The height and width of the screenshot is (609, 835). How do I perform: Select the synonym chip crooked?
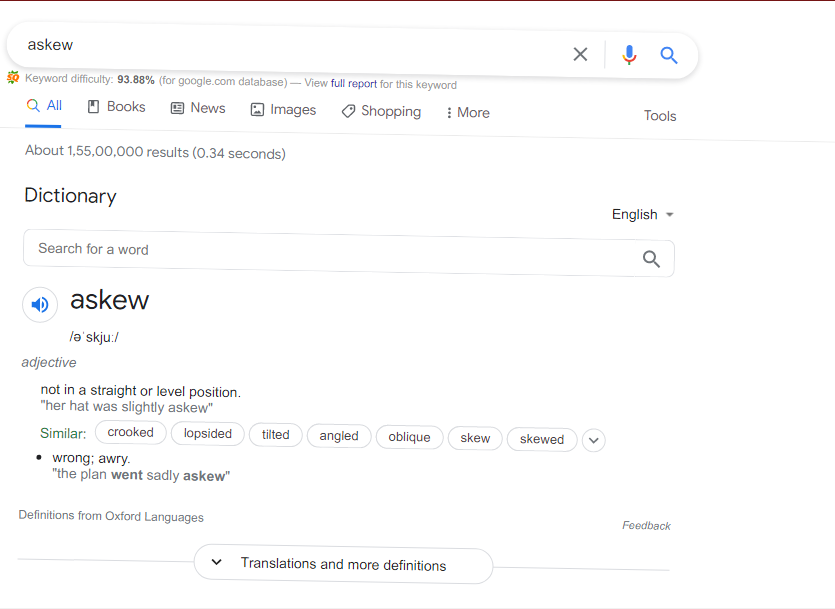click(x=130, y=432)
